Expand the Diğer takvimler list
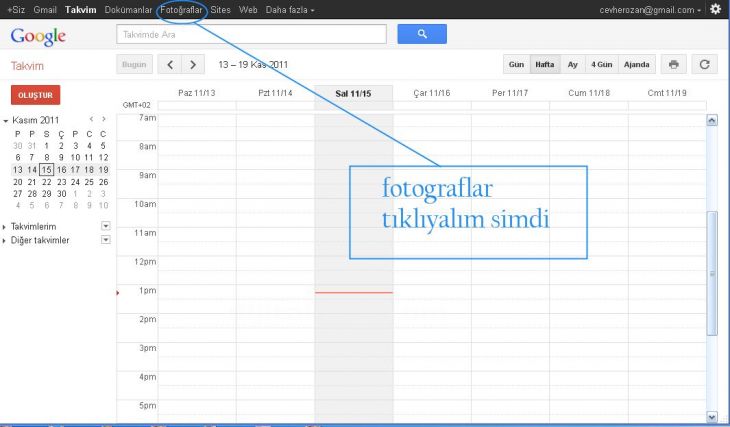The image size is (730, 427). pos(4,241)
